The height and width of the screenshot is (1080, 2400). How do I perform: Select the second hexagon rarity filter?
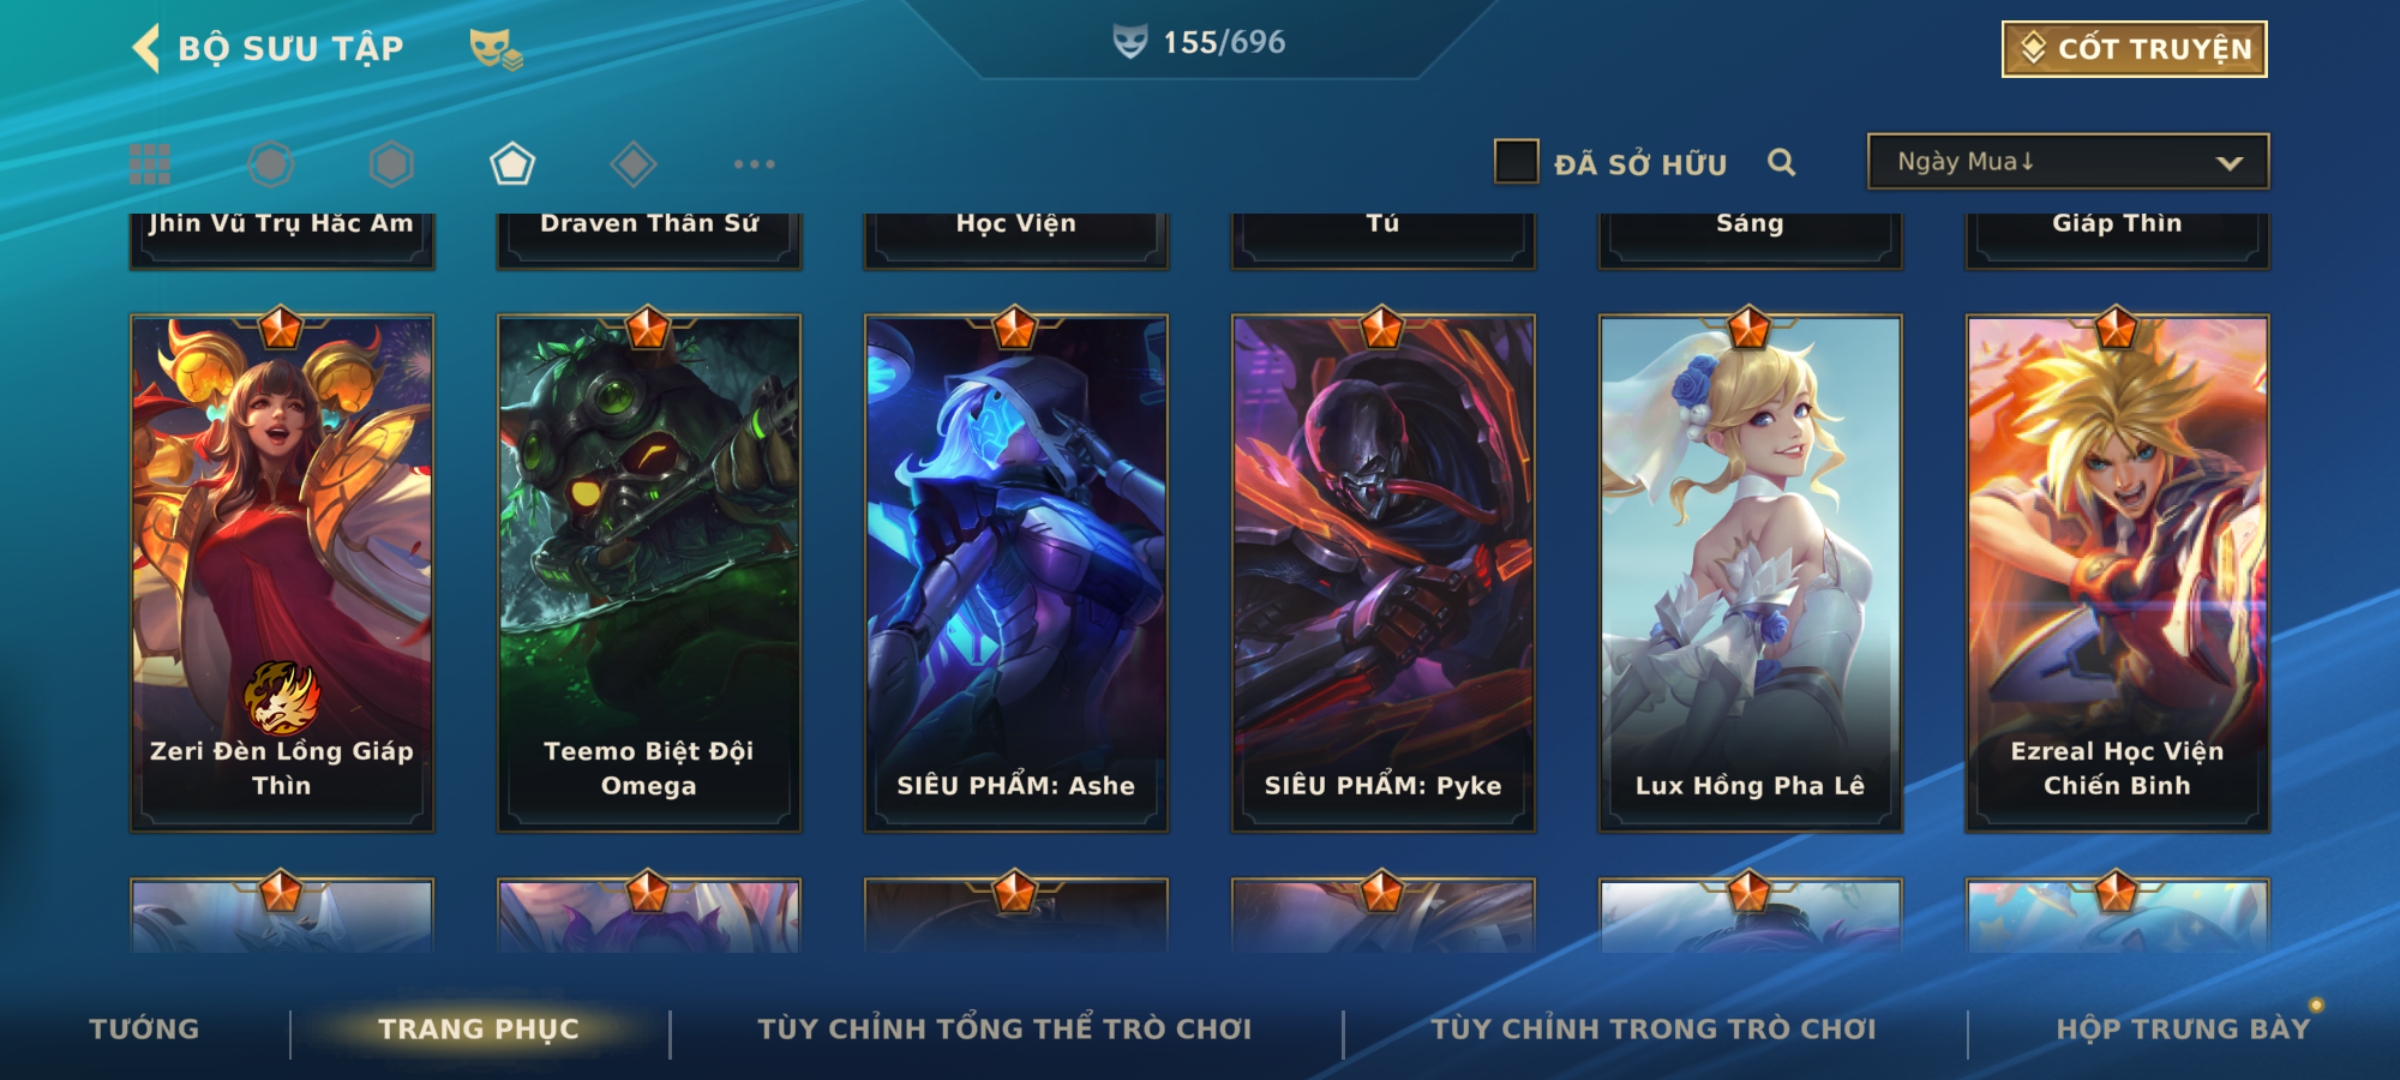[x=391, y=164]
